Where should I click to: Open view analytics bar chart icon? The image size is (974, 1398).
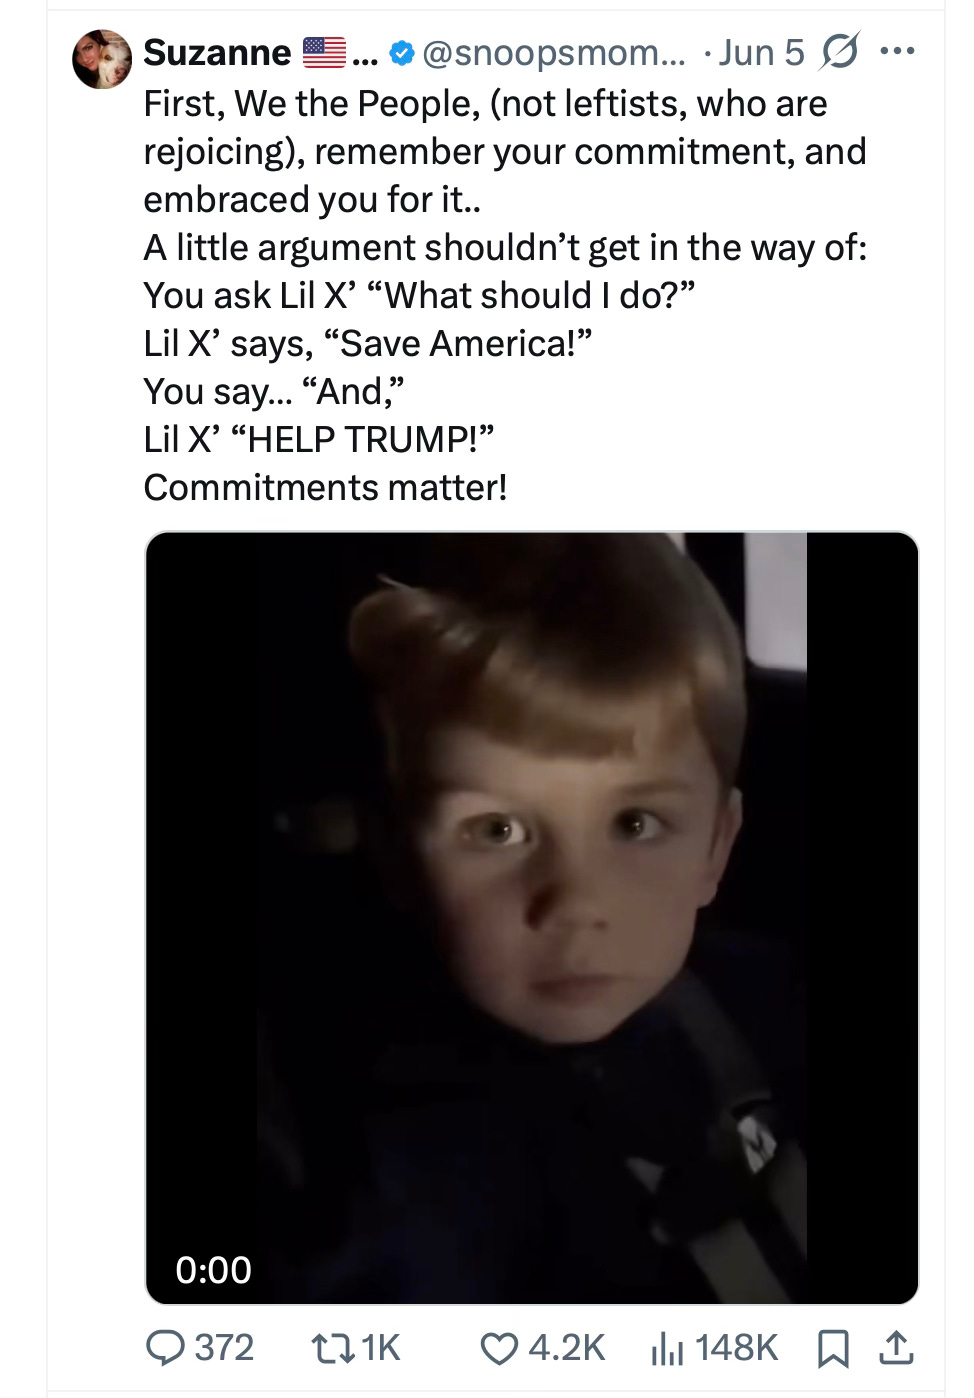667,1349
